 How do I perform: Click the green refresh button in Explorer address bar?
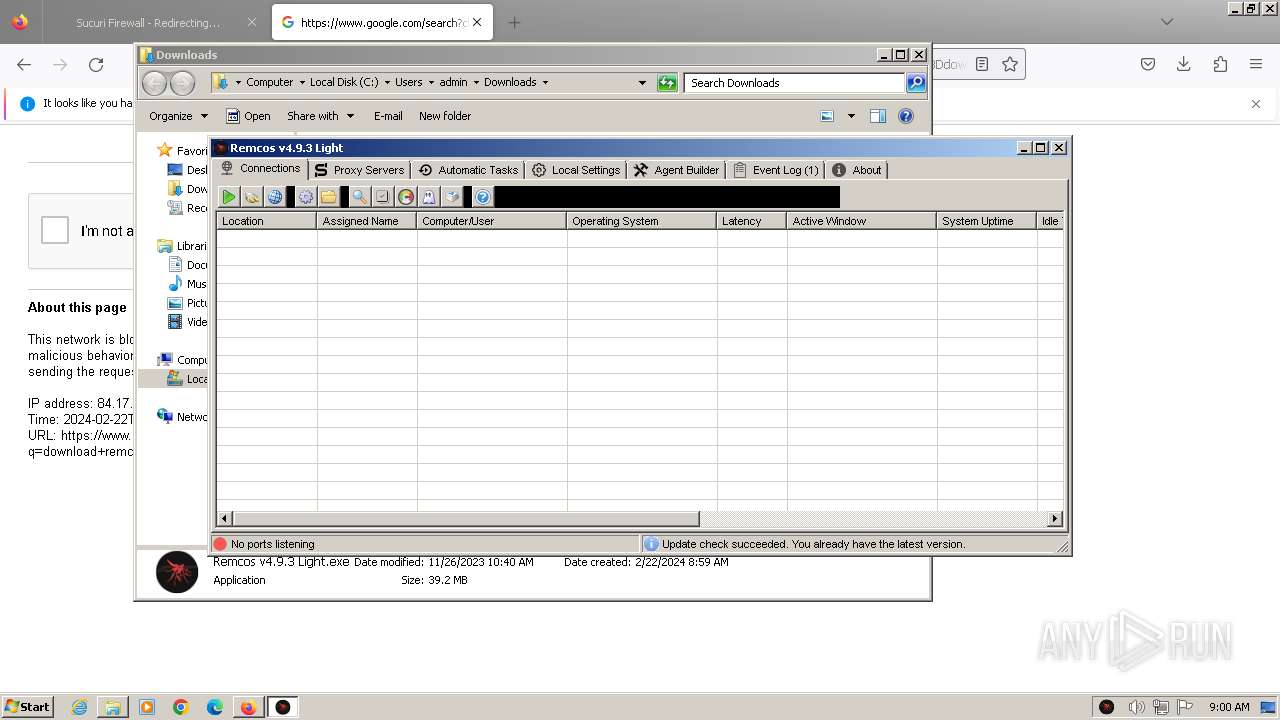(x=667, y=83)
